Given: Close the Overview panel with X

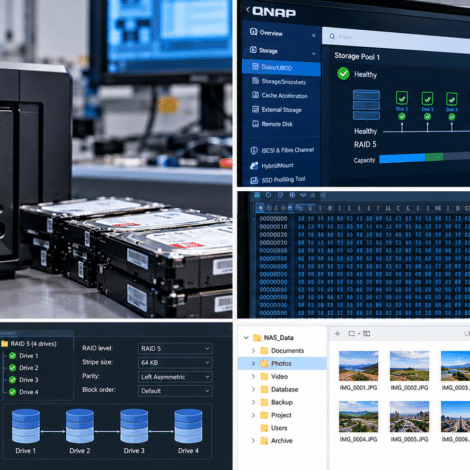Looking at the screenshot, I should point(314,35).
